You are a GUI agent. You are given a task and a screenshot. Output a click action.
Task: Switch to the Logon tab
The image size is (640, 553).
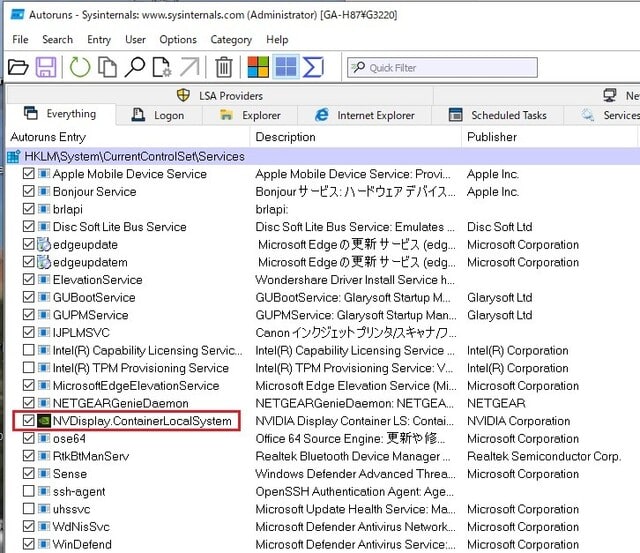pyautogui.click(x=159, y=115)
